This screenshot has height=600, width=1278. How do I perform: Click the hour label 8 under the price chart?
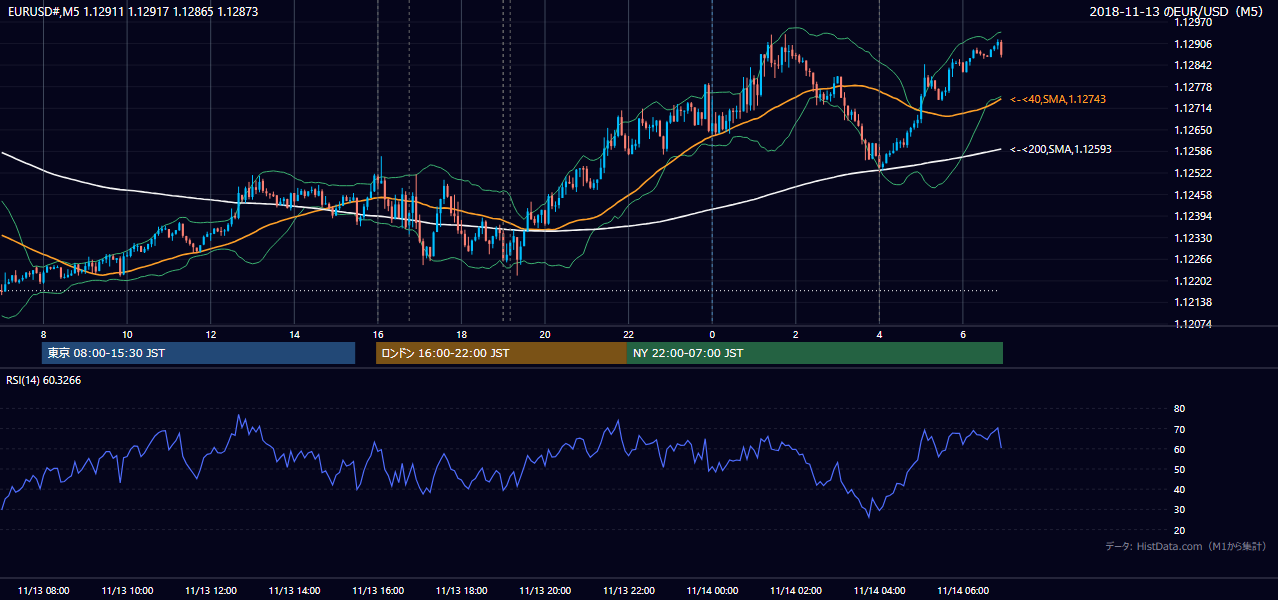43,333
